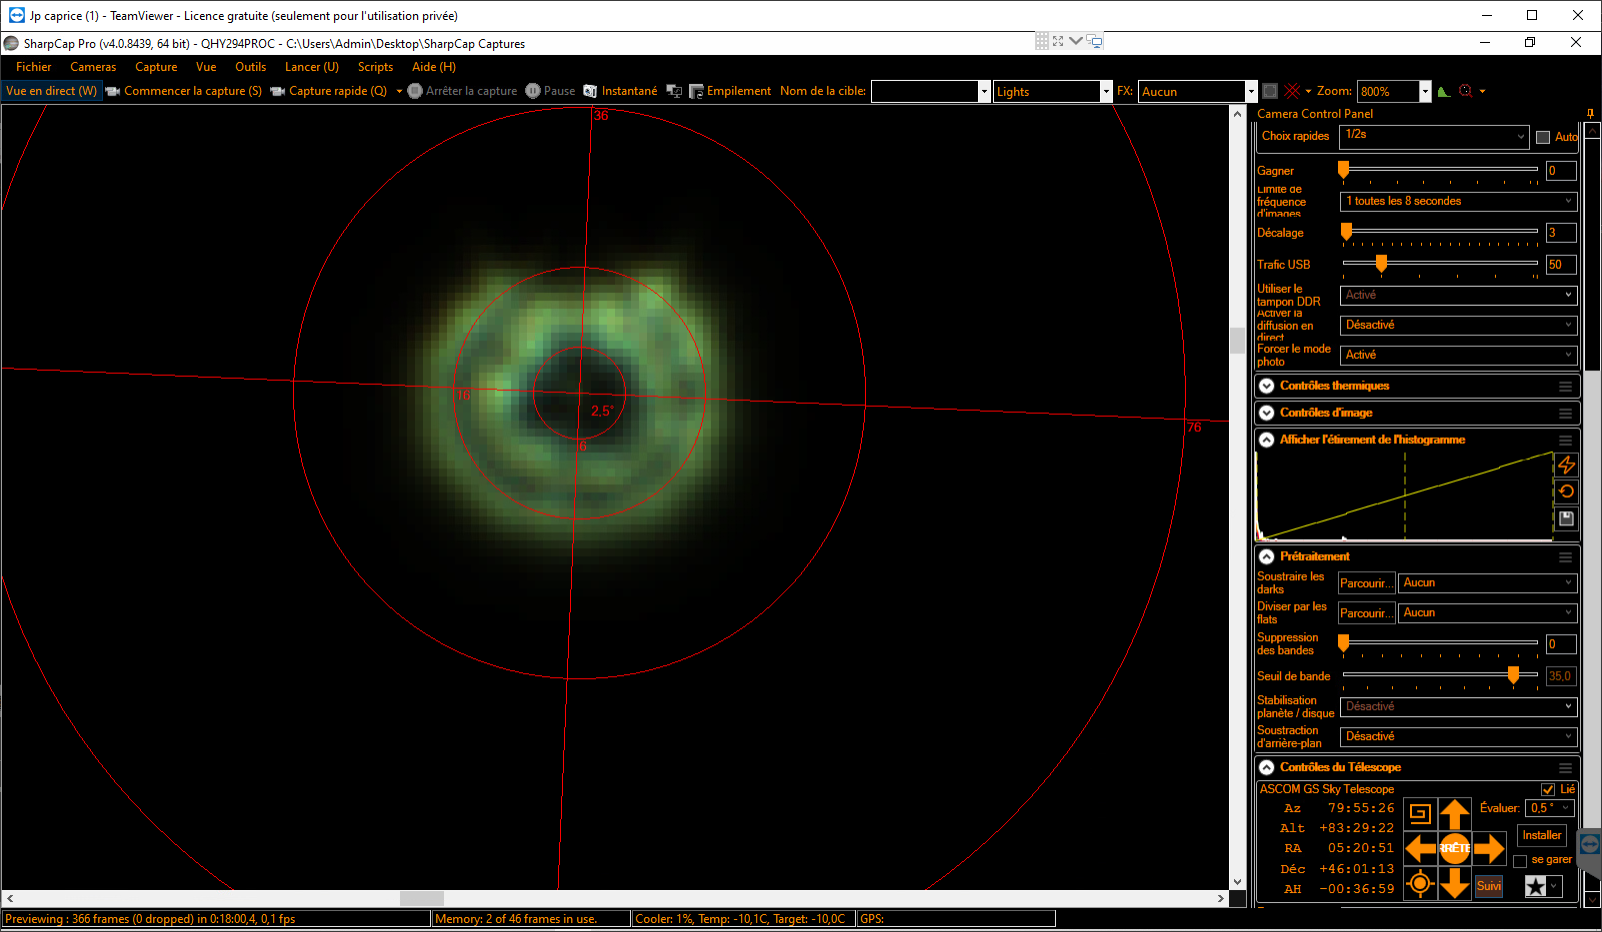
Task: Collapse the Prétraitement section
Action: (x=1267, y=557)
